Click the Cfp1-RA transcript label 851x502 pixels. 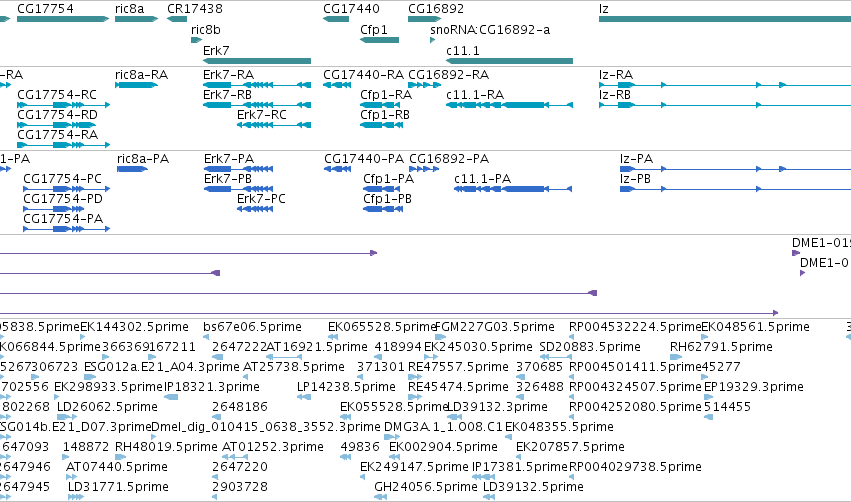point(386,94)
